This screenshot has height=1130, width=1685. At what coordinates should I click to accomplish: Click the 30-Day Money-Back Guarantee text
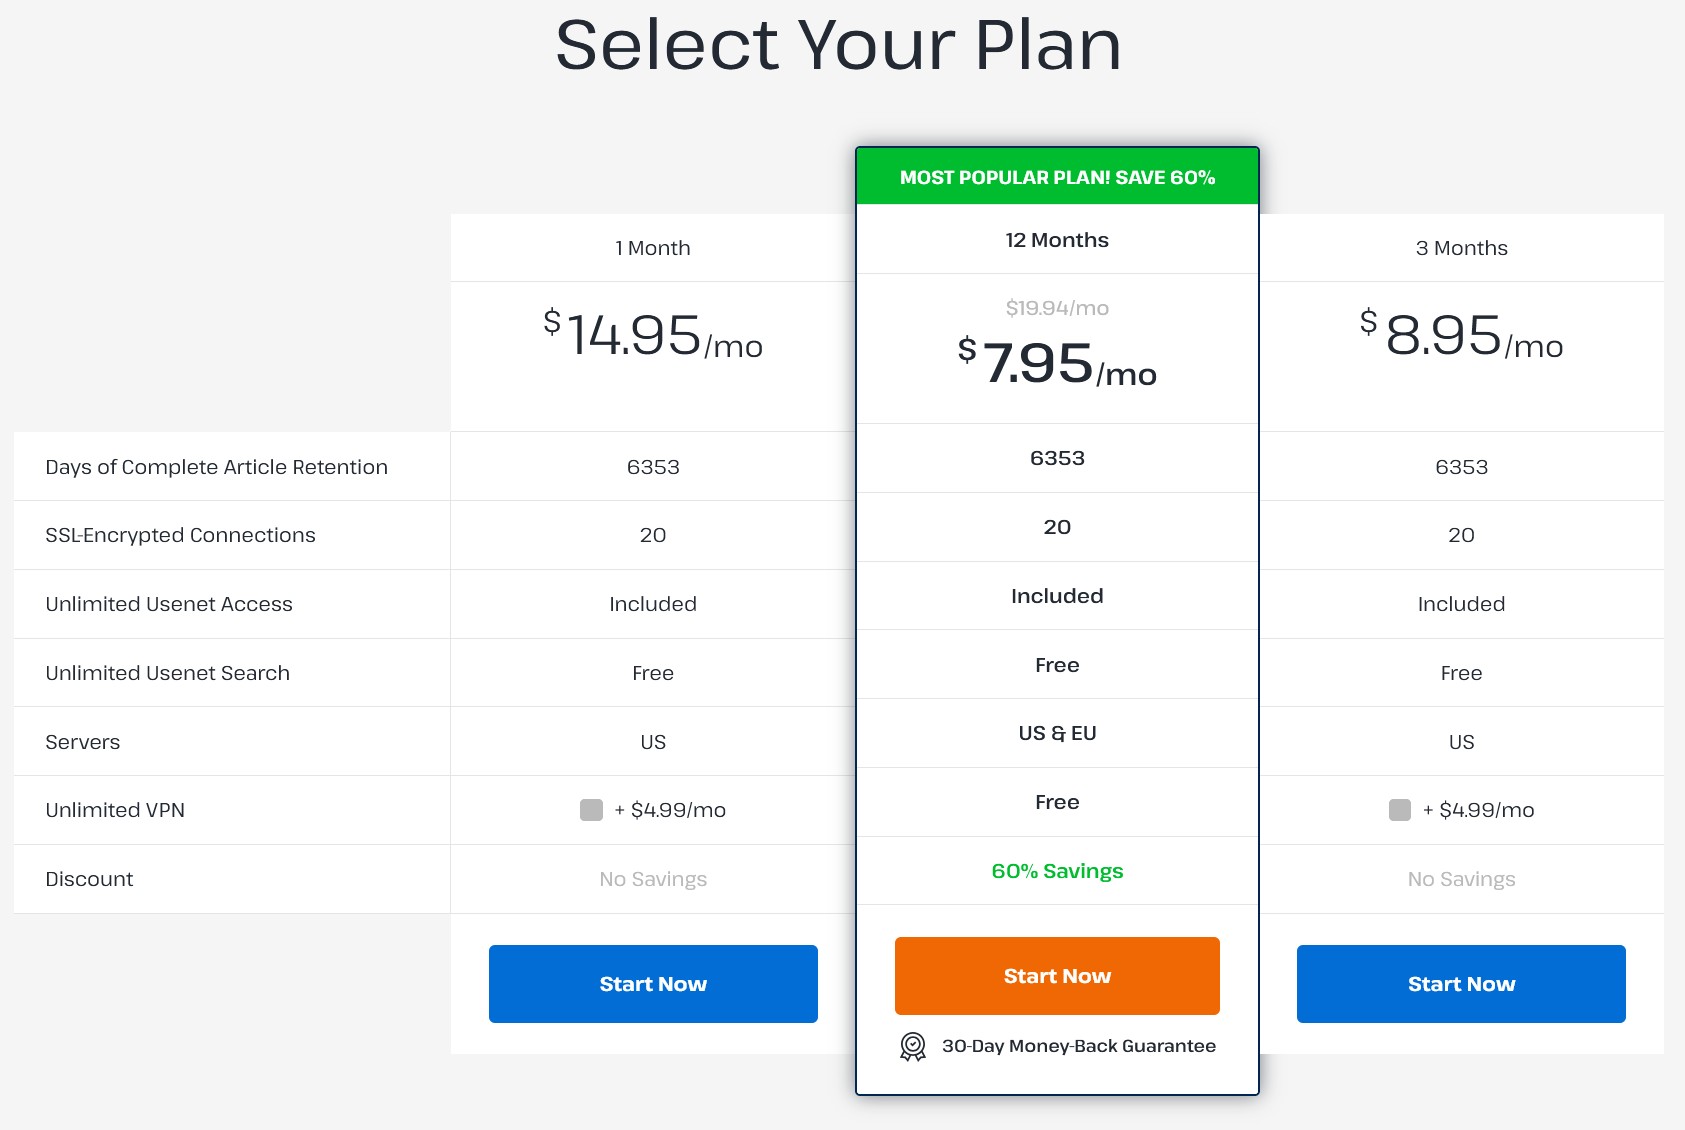[1078, 1046]
